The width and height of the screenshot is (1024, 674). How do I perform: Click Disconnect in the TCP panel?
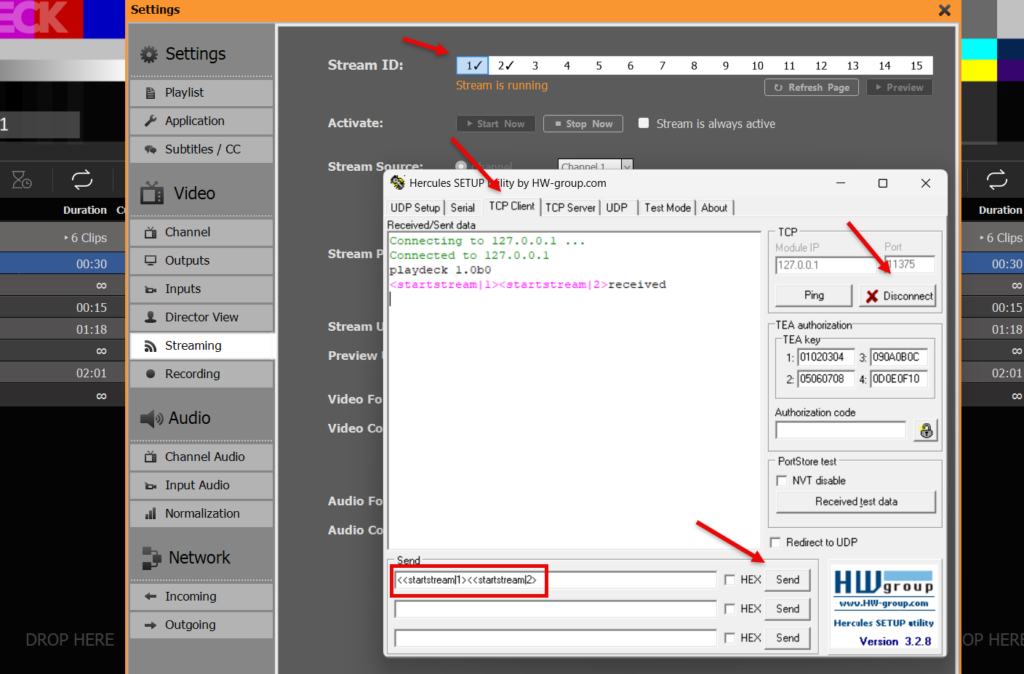click(x=896, y=295)
